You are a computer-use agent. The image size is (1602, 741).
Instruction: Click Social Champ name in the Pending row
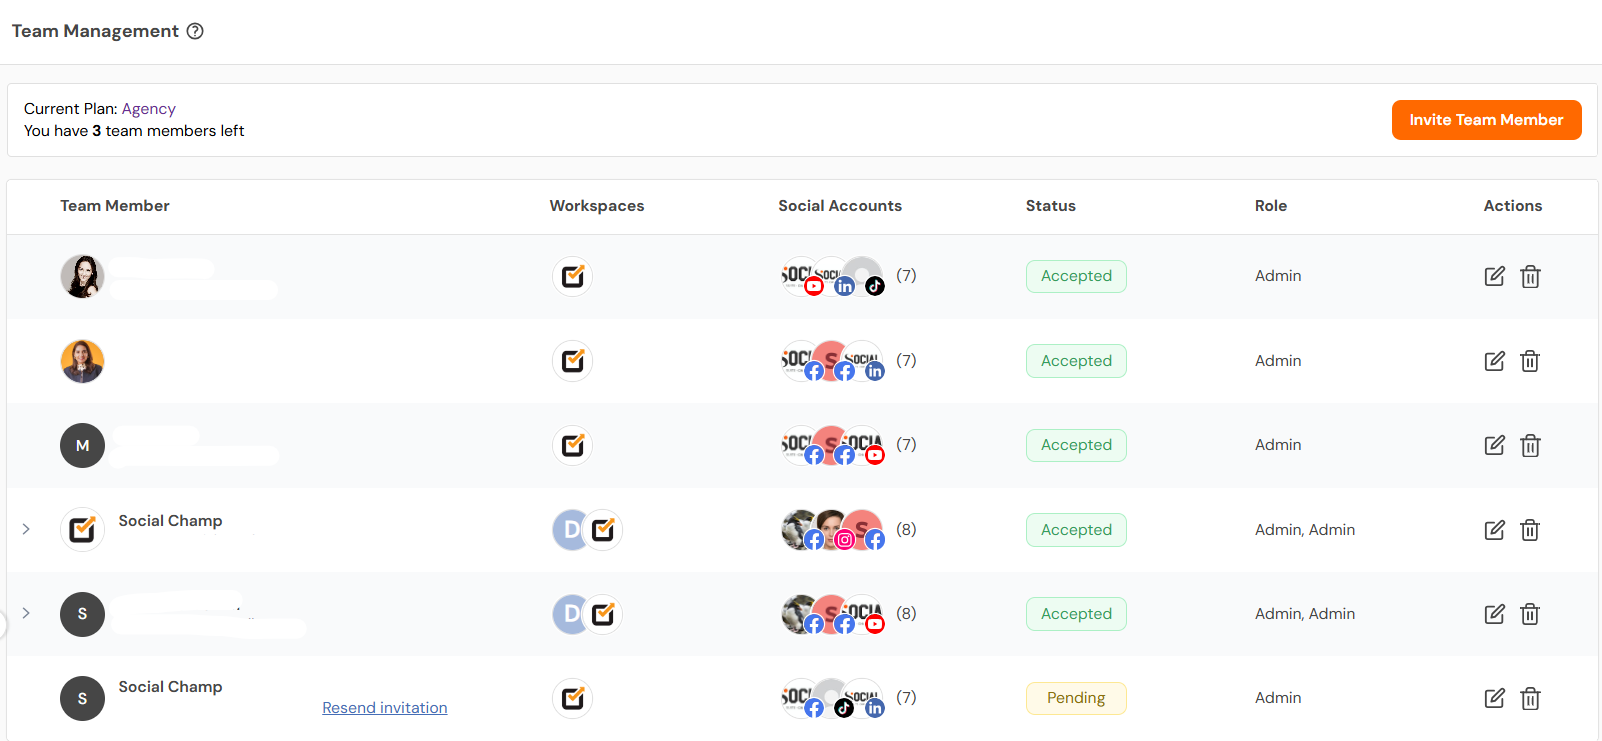170,687
